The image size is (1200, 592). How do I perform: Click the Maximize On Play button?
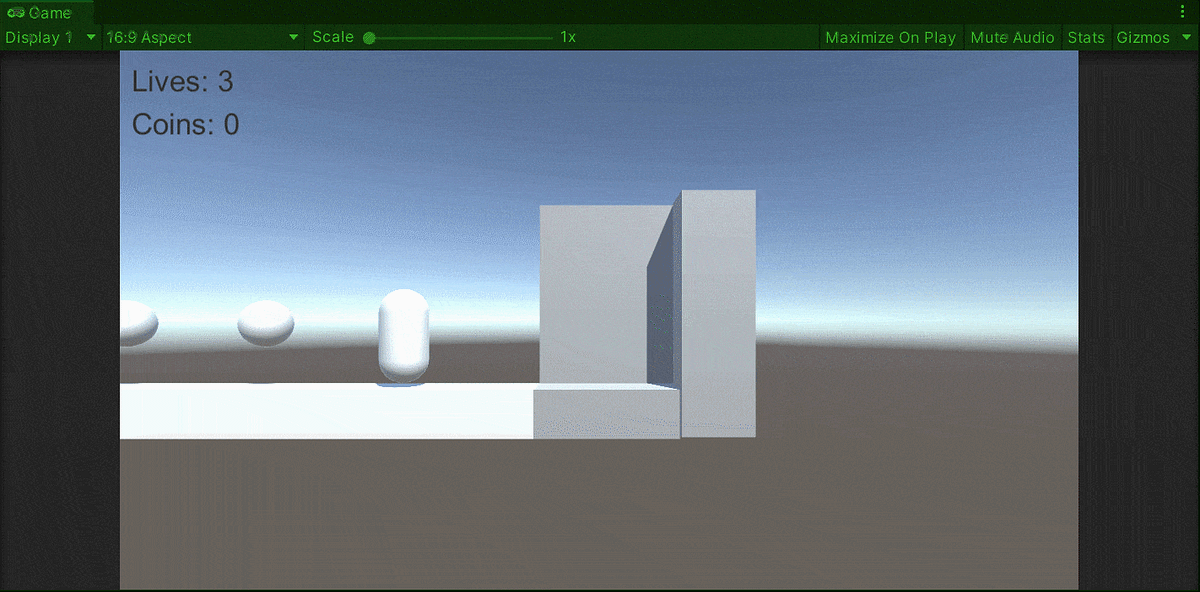click(890, 37)
